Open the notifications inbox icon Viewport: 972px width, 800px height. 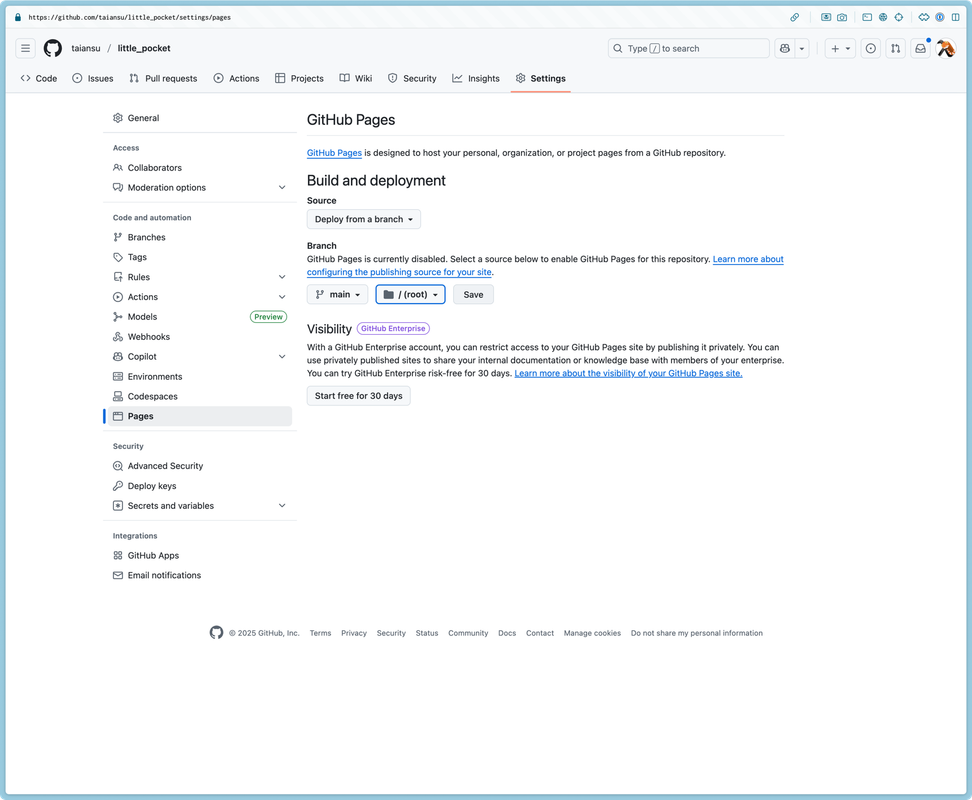click(x=921, y=48)
